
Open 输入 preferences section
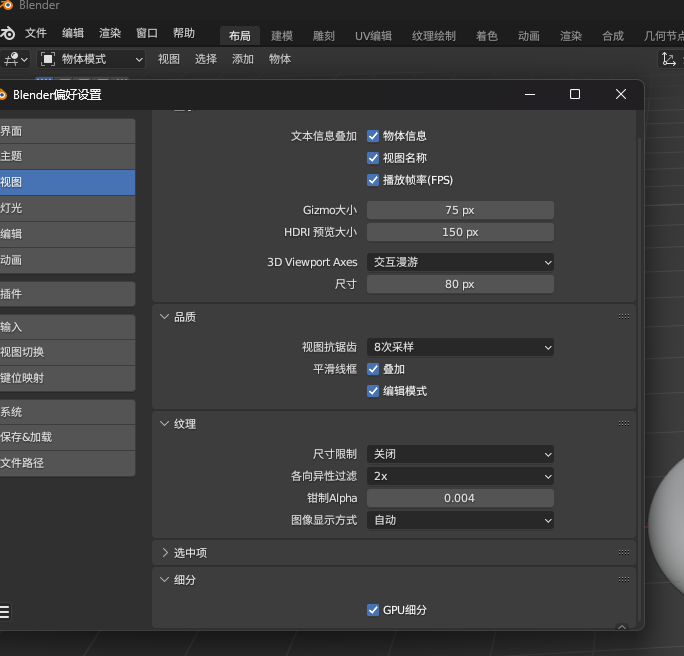pyautogui.click(x=67, y=327)
